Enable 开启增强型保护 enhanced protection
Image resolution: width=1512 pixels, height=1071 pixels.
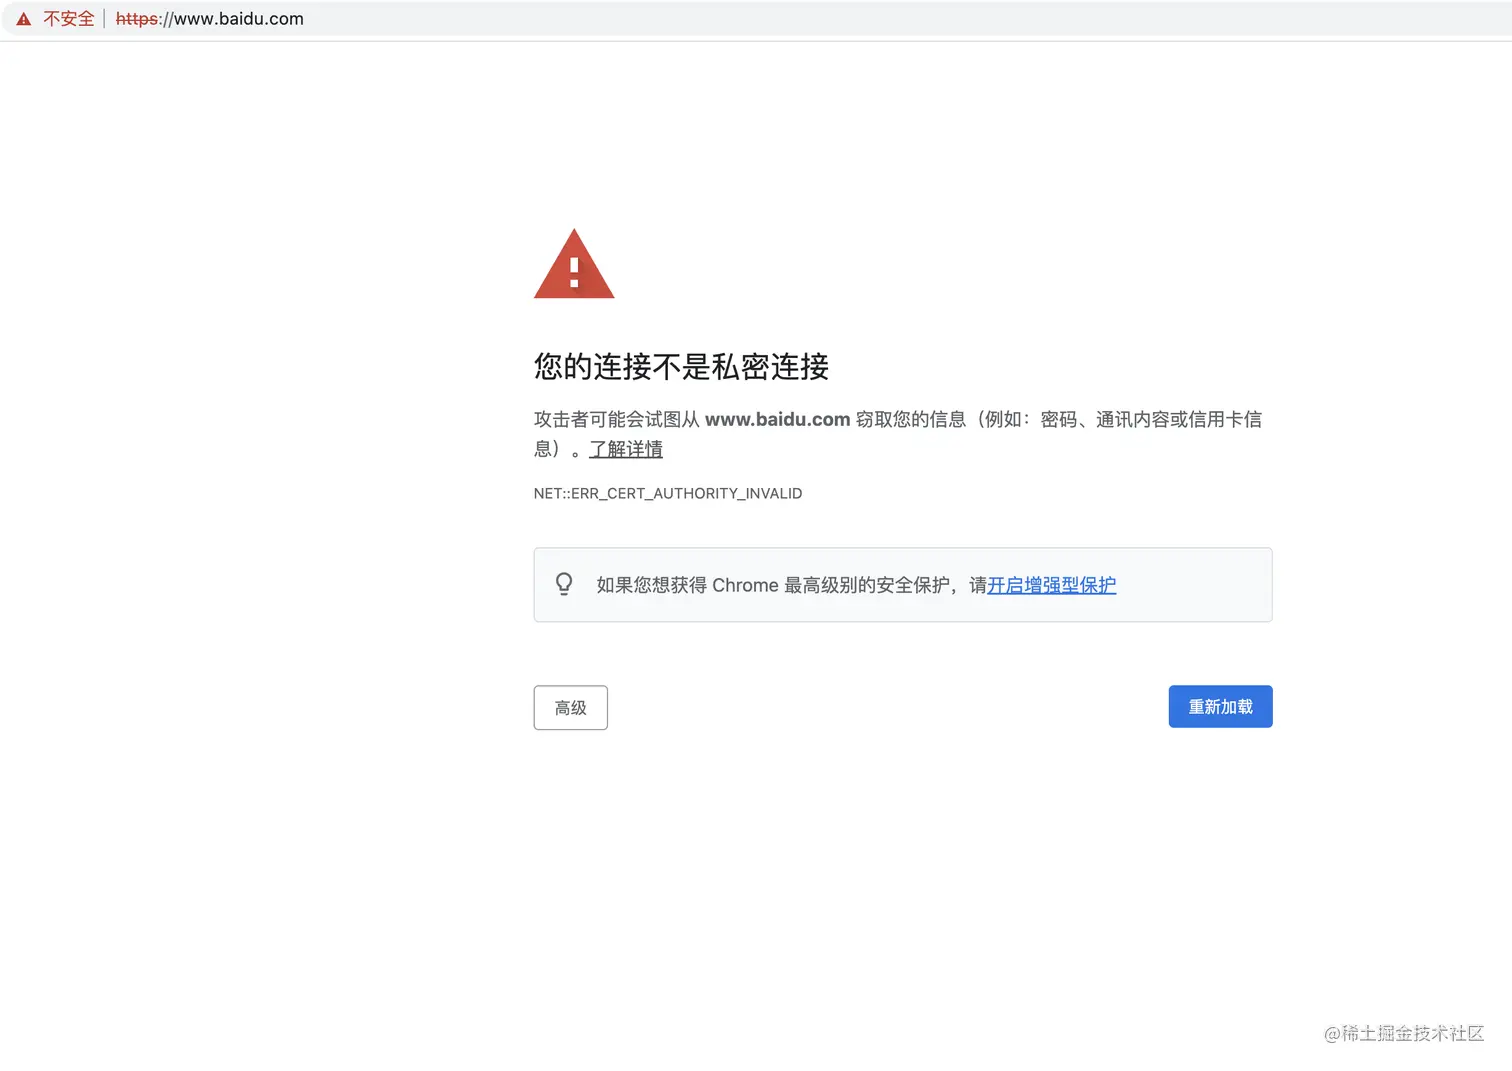click(x=1052, y=585)
